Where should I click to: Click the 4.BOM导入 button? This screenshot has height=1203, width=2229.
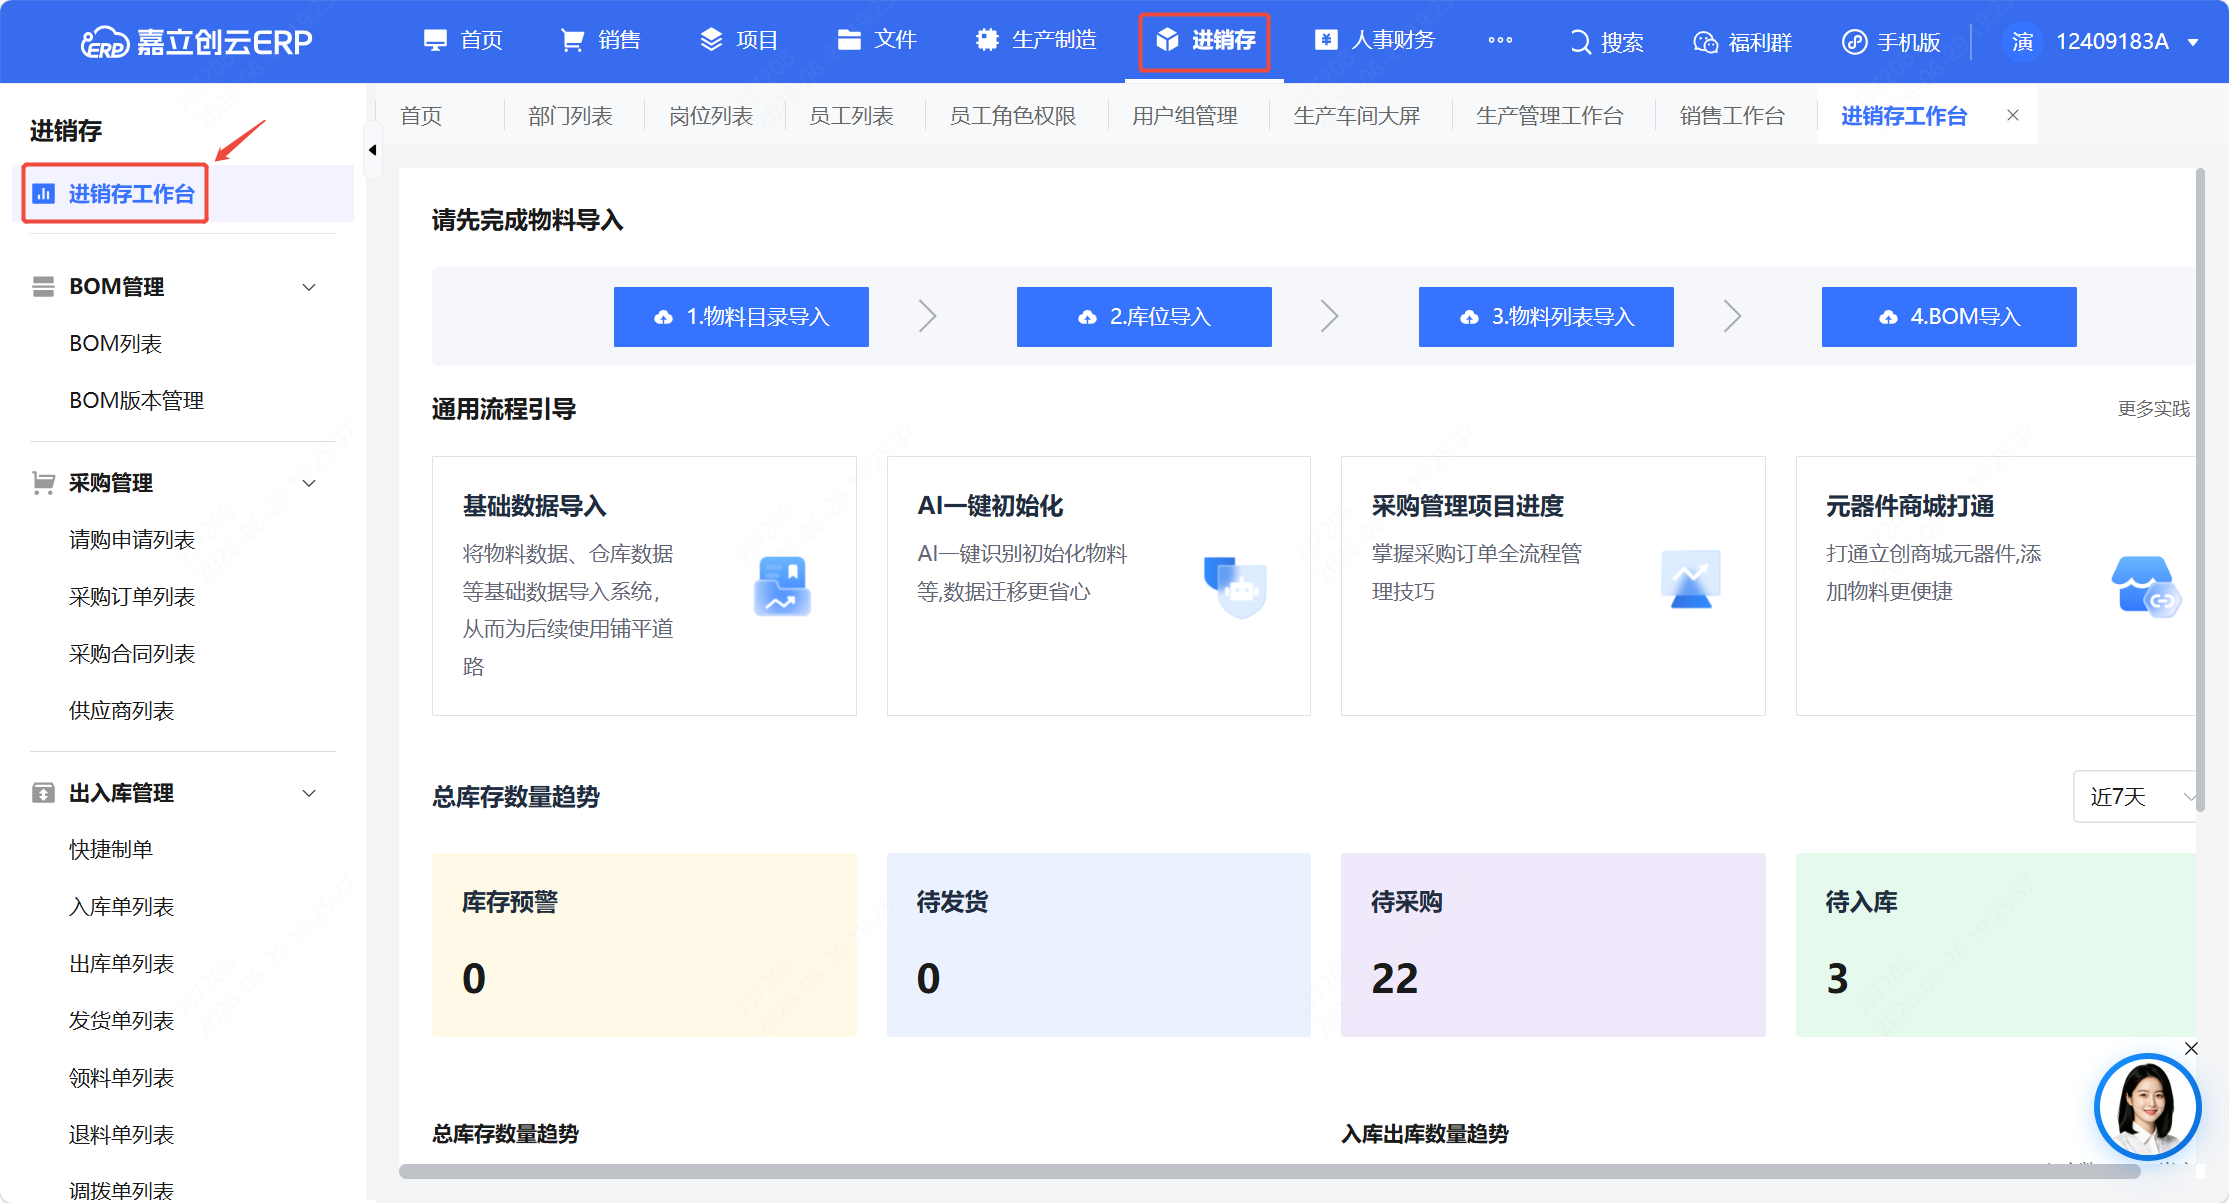tap(1949, 317)
